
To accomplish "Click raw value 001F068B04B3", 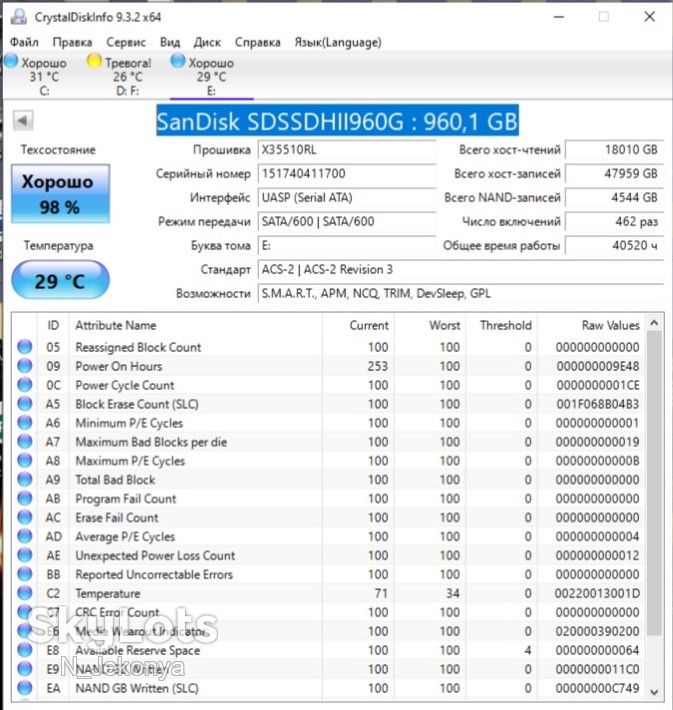I will [x=597, y=404].
